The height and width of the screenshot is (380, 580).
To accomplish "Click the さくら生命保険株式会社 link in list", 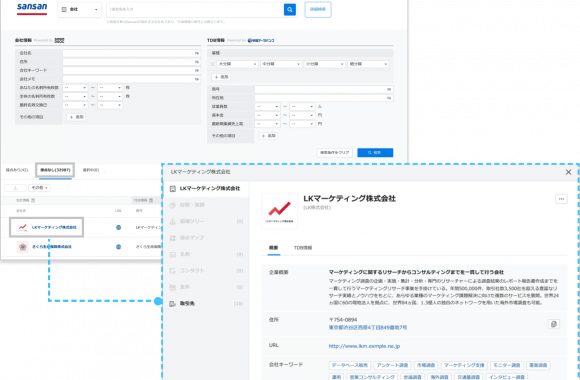I will pos(52,246).
